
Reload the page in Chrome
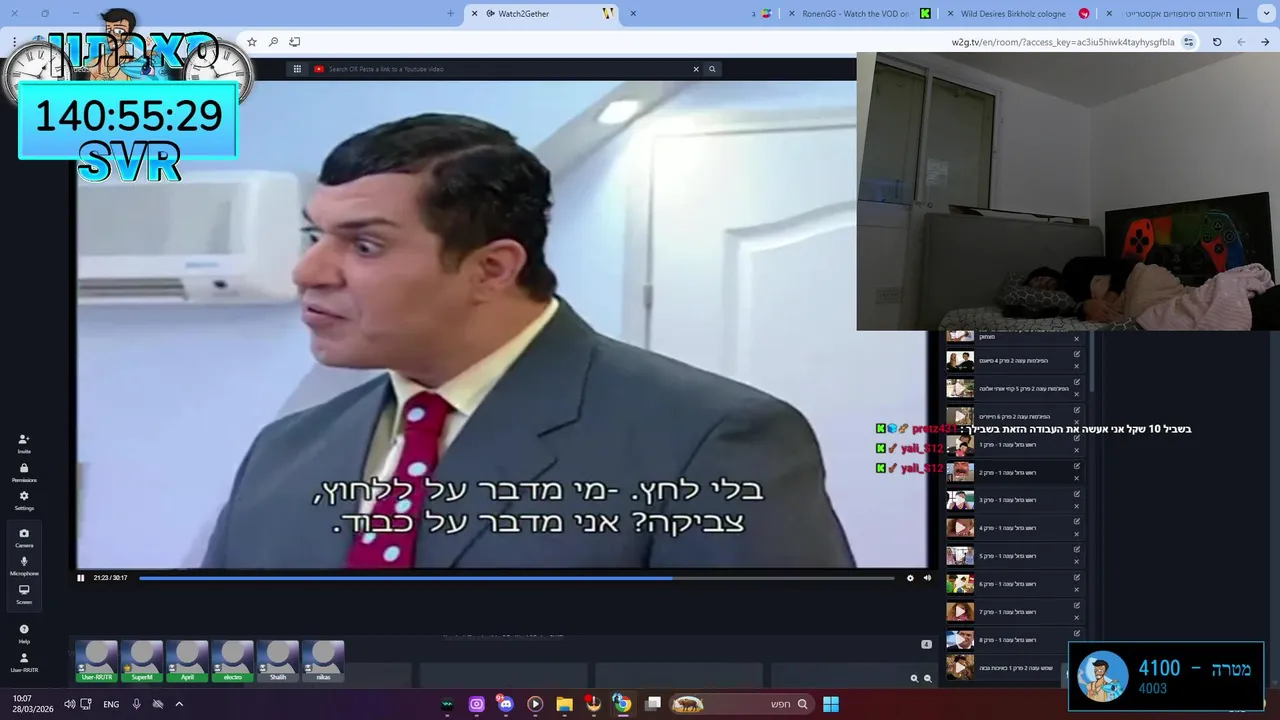1217,42
